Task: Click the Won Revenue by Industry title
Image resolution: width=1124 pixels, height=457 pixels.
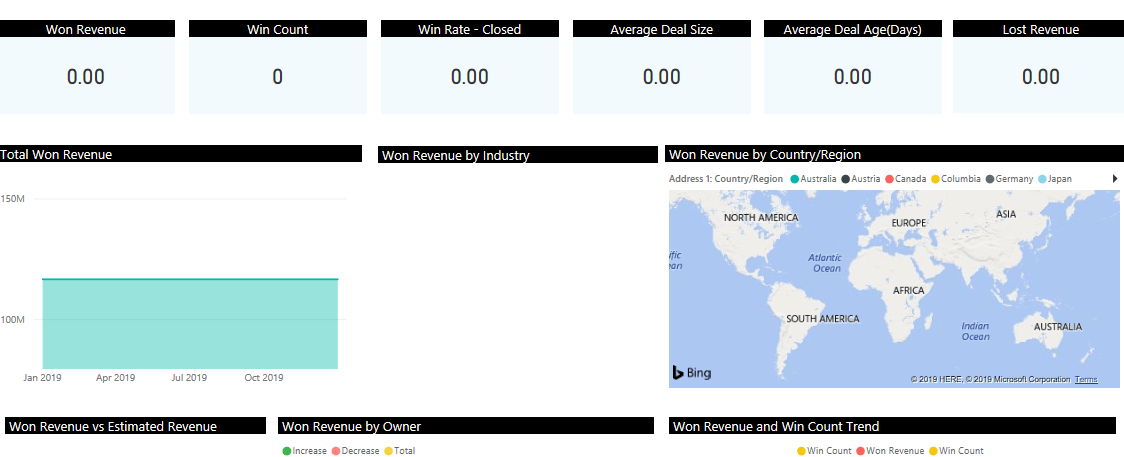Action: pyautogui.click(x=456, y=155)
